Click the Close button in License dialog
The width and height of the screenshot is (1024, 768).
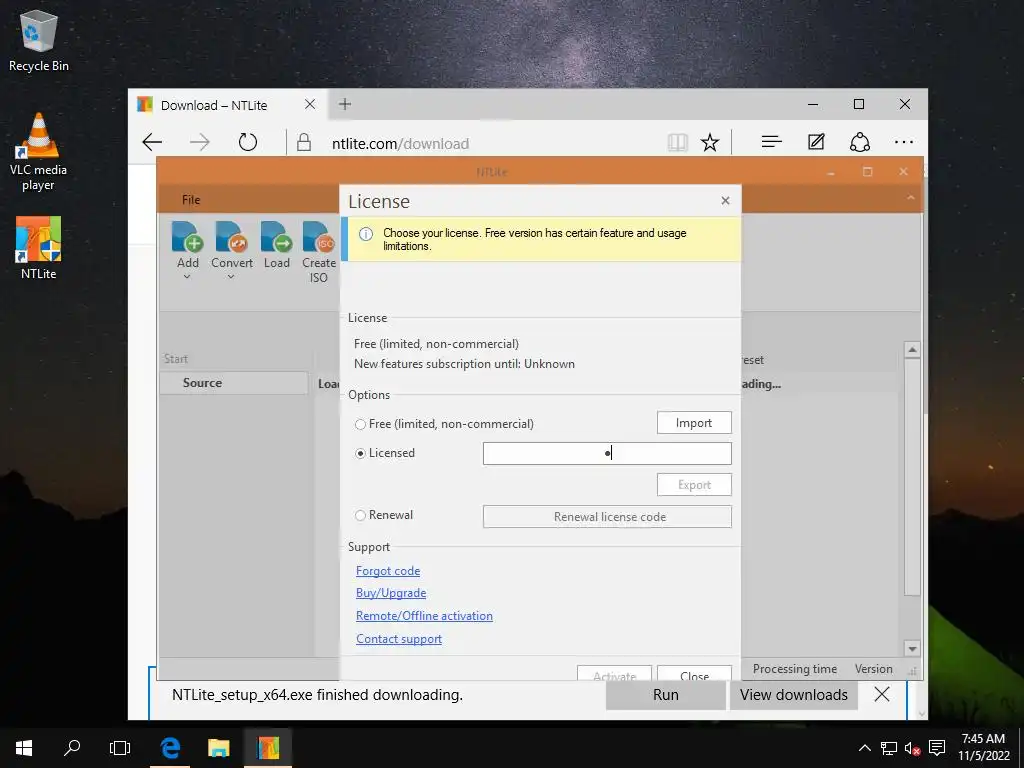(x=694, y=674)
